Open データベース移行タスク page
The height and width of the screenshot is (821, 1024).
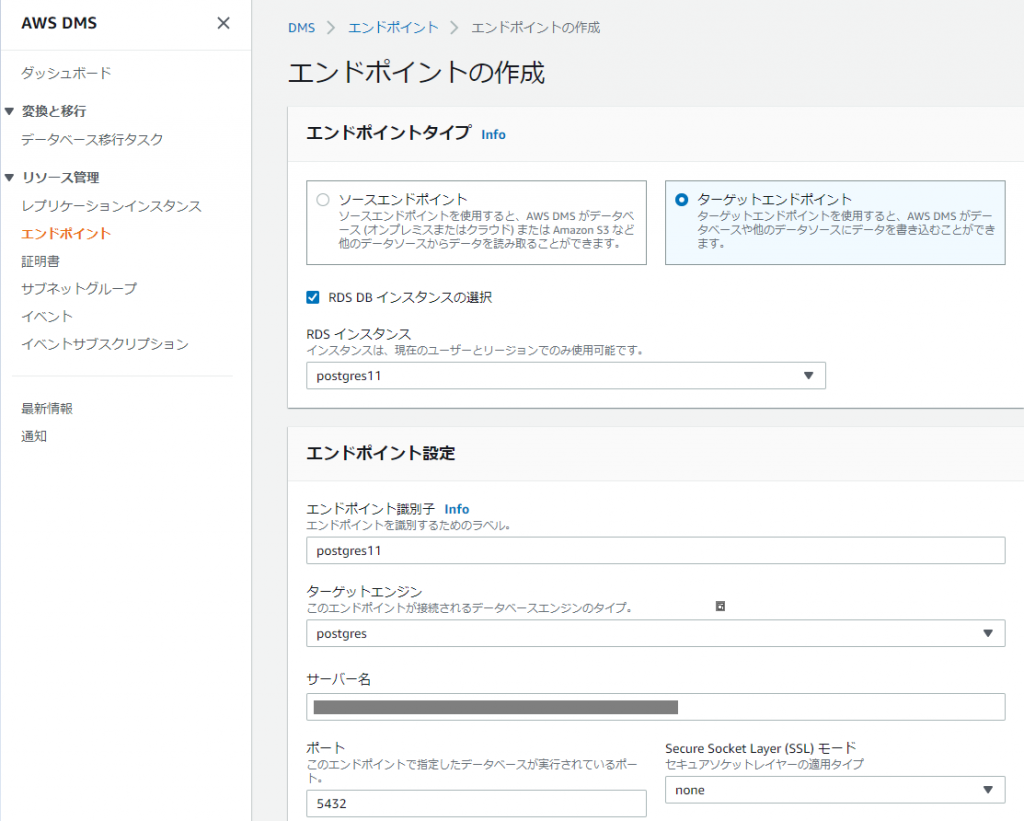(92, 139)
